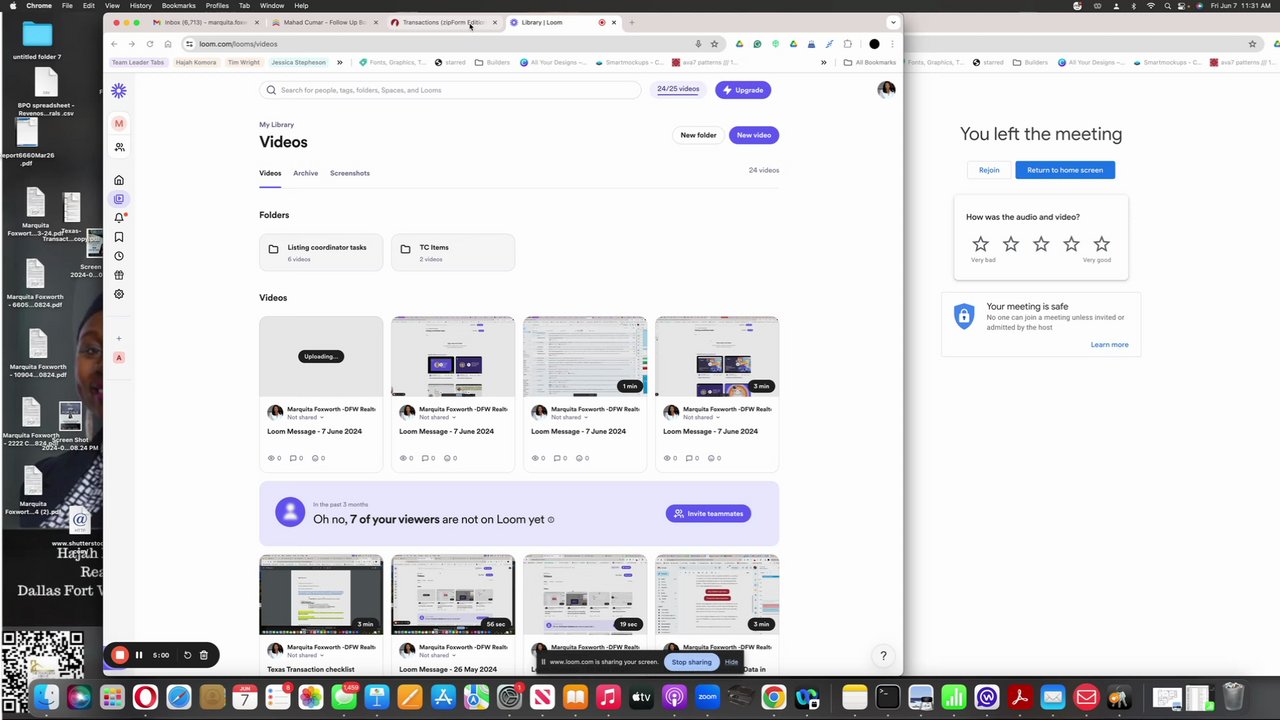The height and width of the screenshot is (720, 1280).
Task: Delete recording with the trash icon
Action: (x=203, y=655)
